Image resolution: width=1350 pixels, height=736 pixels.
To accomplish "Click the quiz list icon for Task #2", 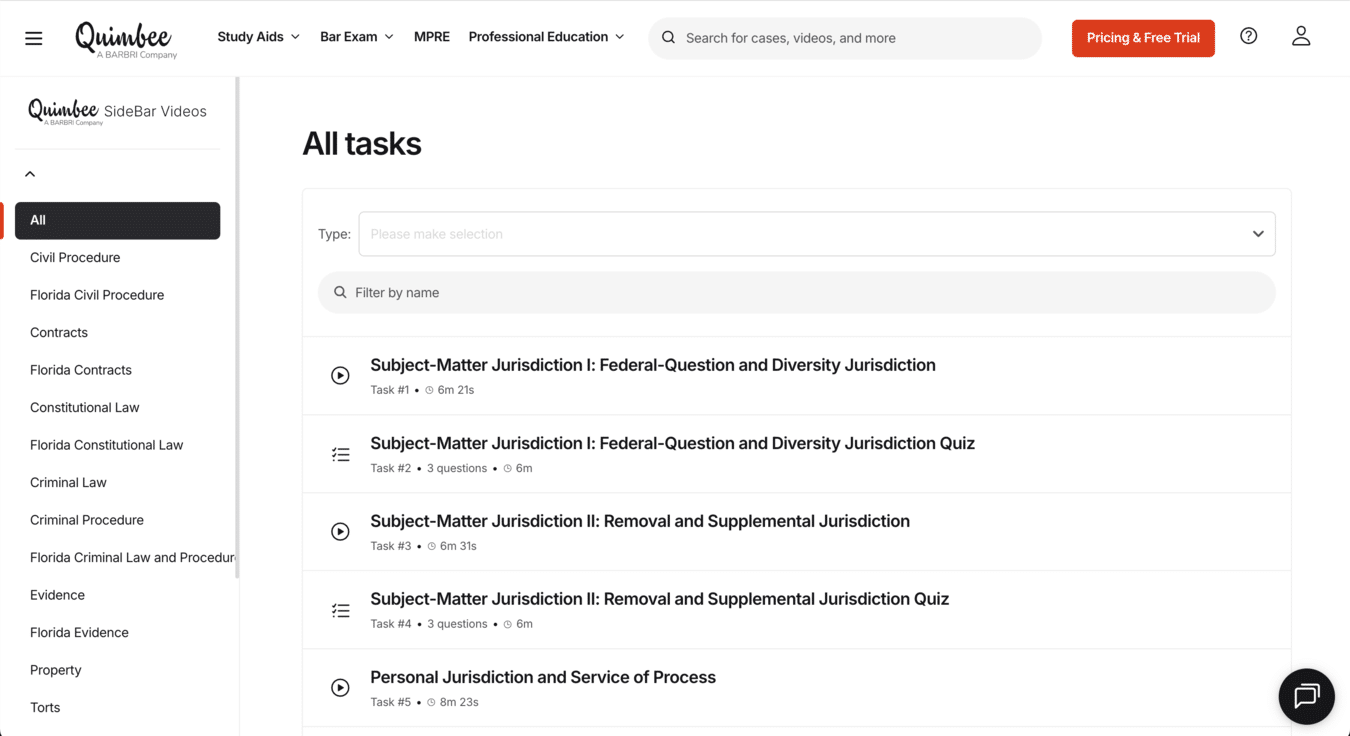I will 340,454.
